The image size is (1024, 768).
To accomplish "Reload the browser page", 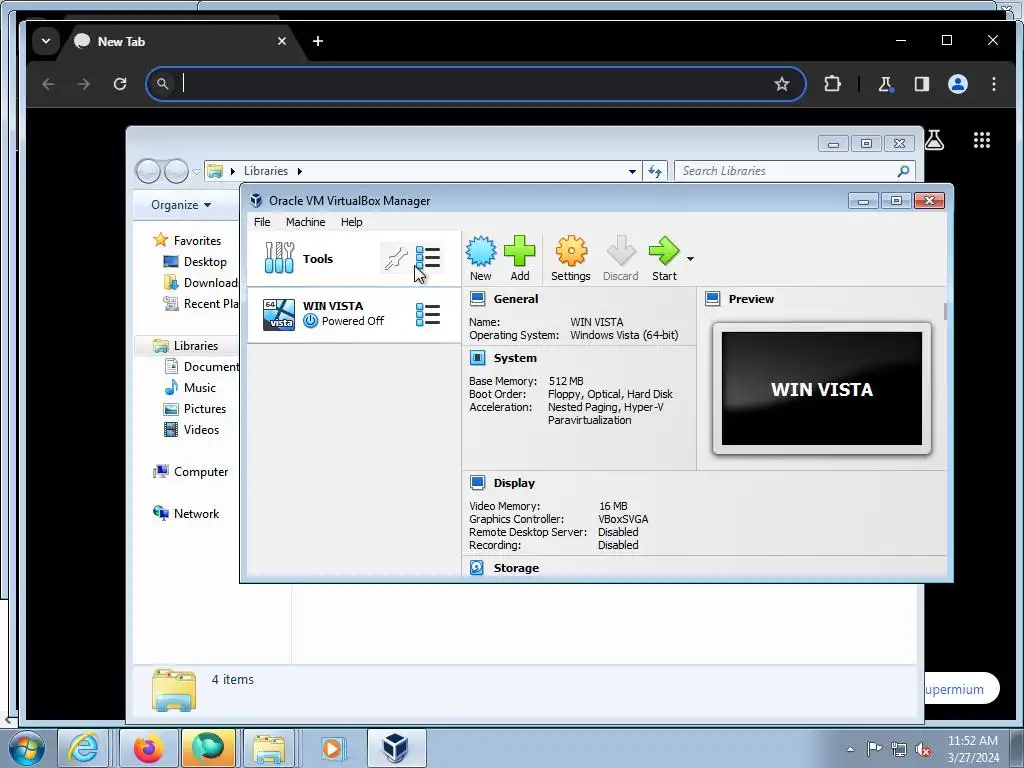I will [120, 84].
